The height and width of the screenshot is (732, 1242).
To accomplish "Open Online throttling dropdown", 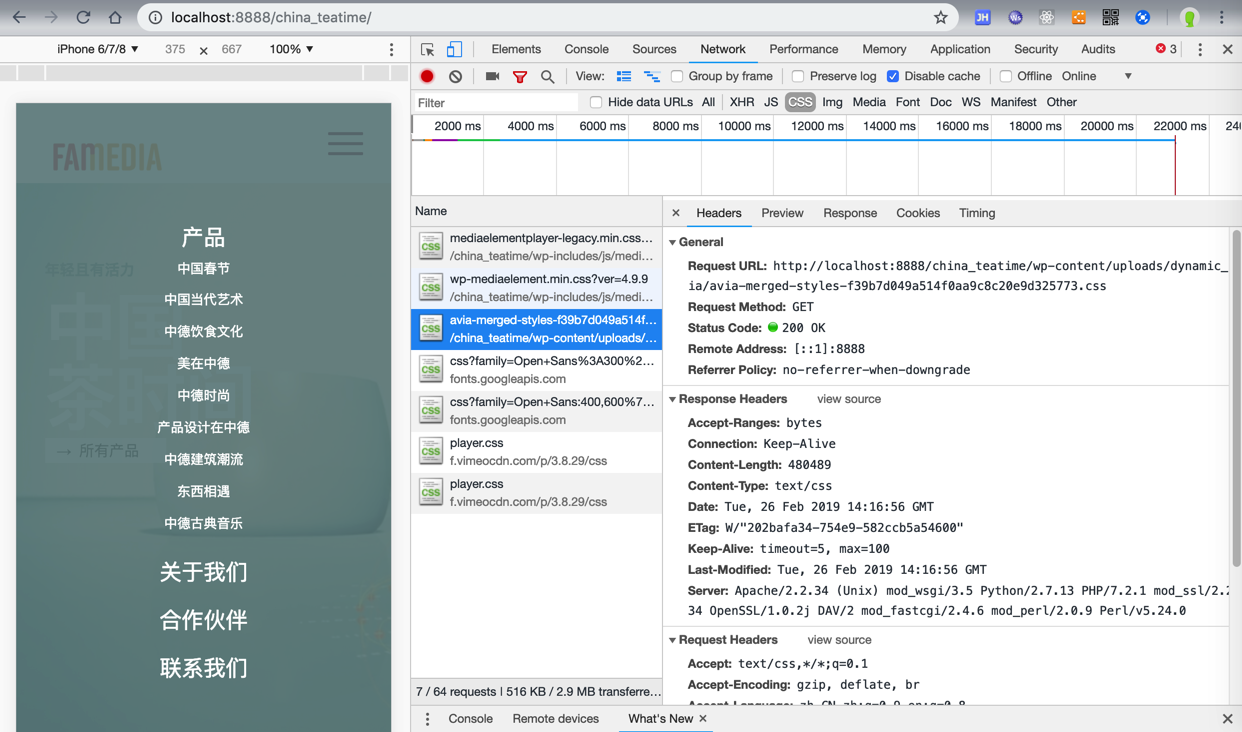I will [1097, 76].
